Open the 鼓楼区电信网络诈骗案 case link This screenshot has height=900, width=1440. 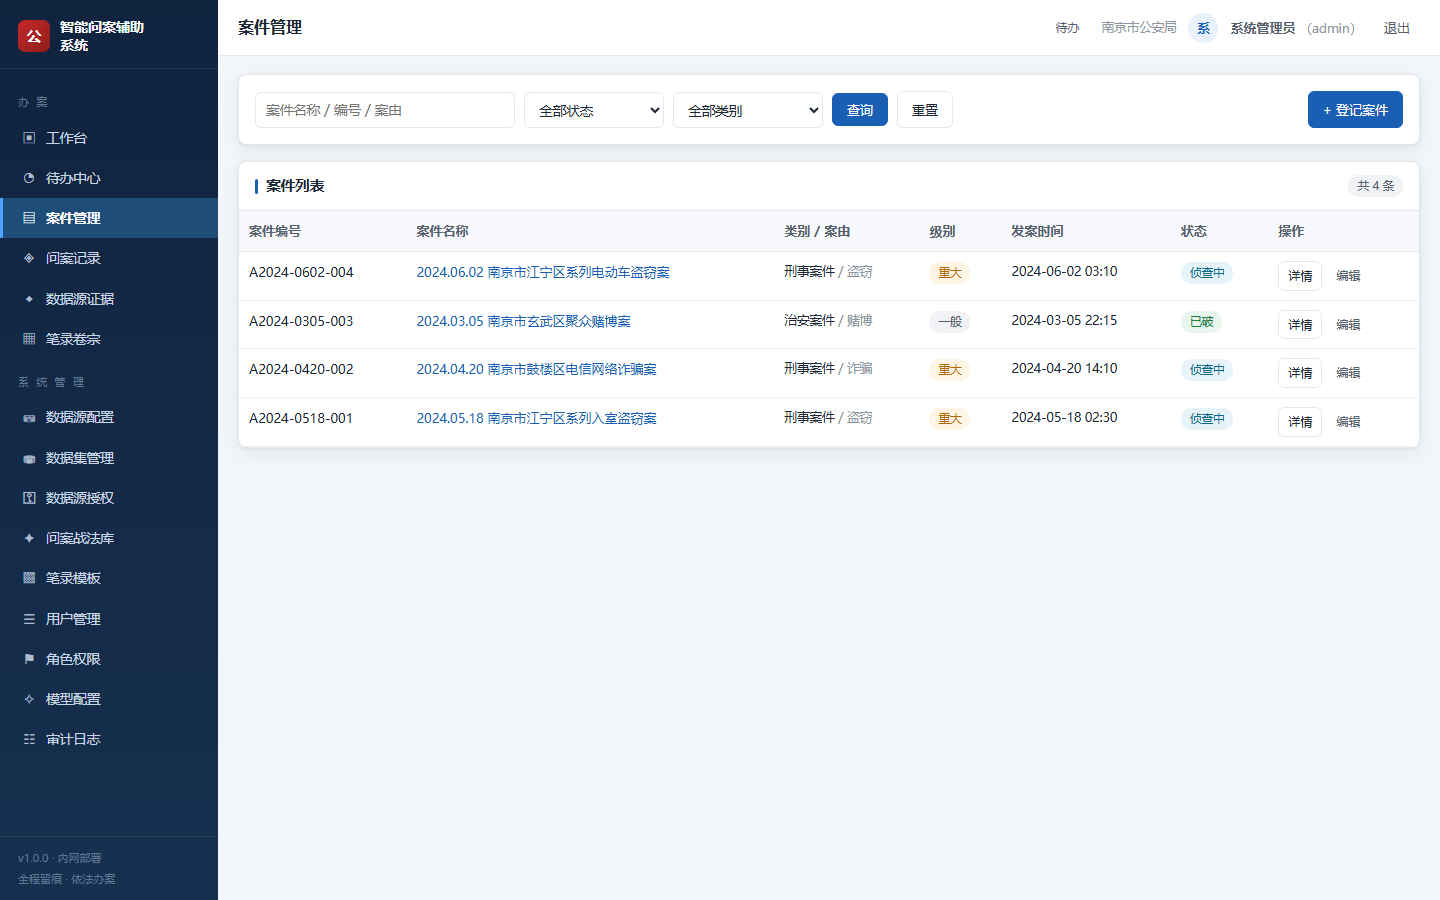[x=536, y=369]
